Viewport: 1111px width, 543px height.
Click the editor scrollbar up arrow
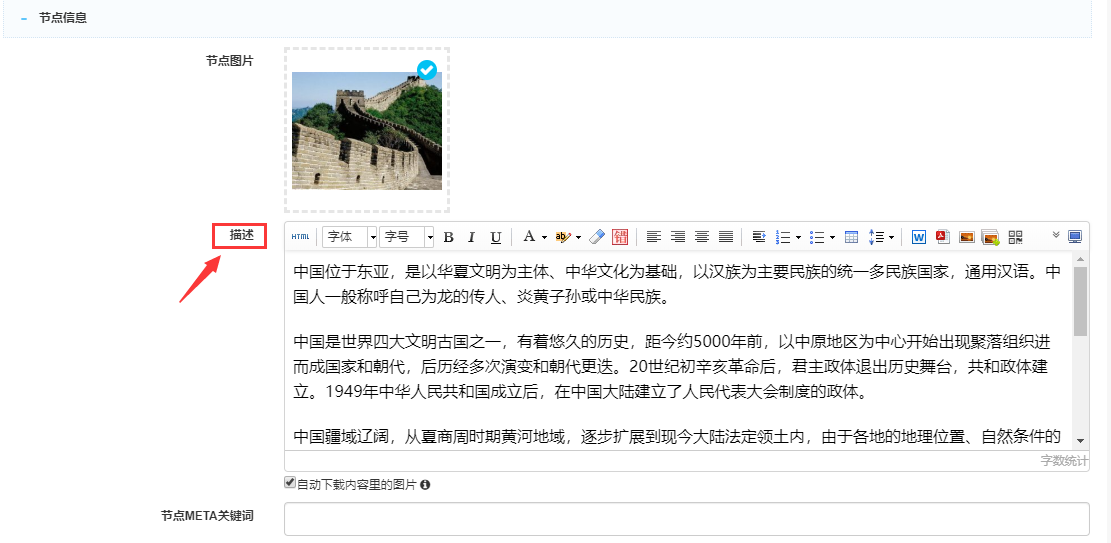pyautogui.click(x=1080, y=259)
